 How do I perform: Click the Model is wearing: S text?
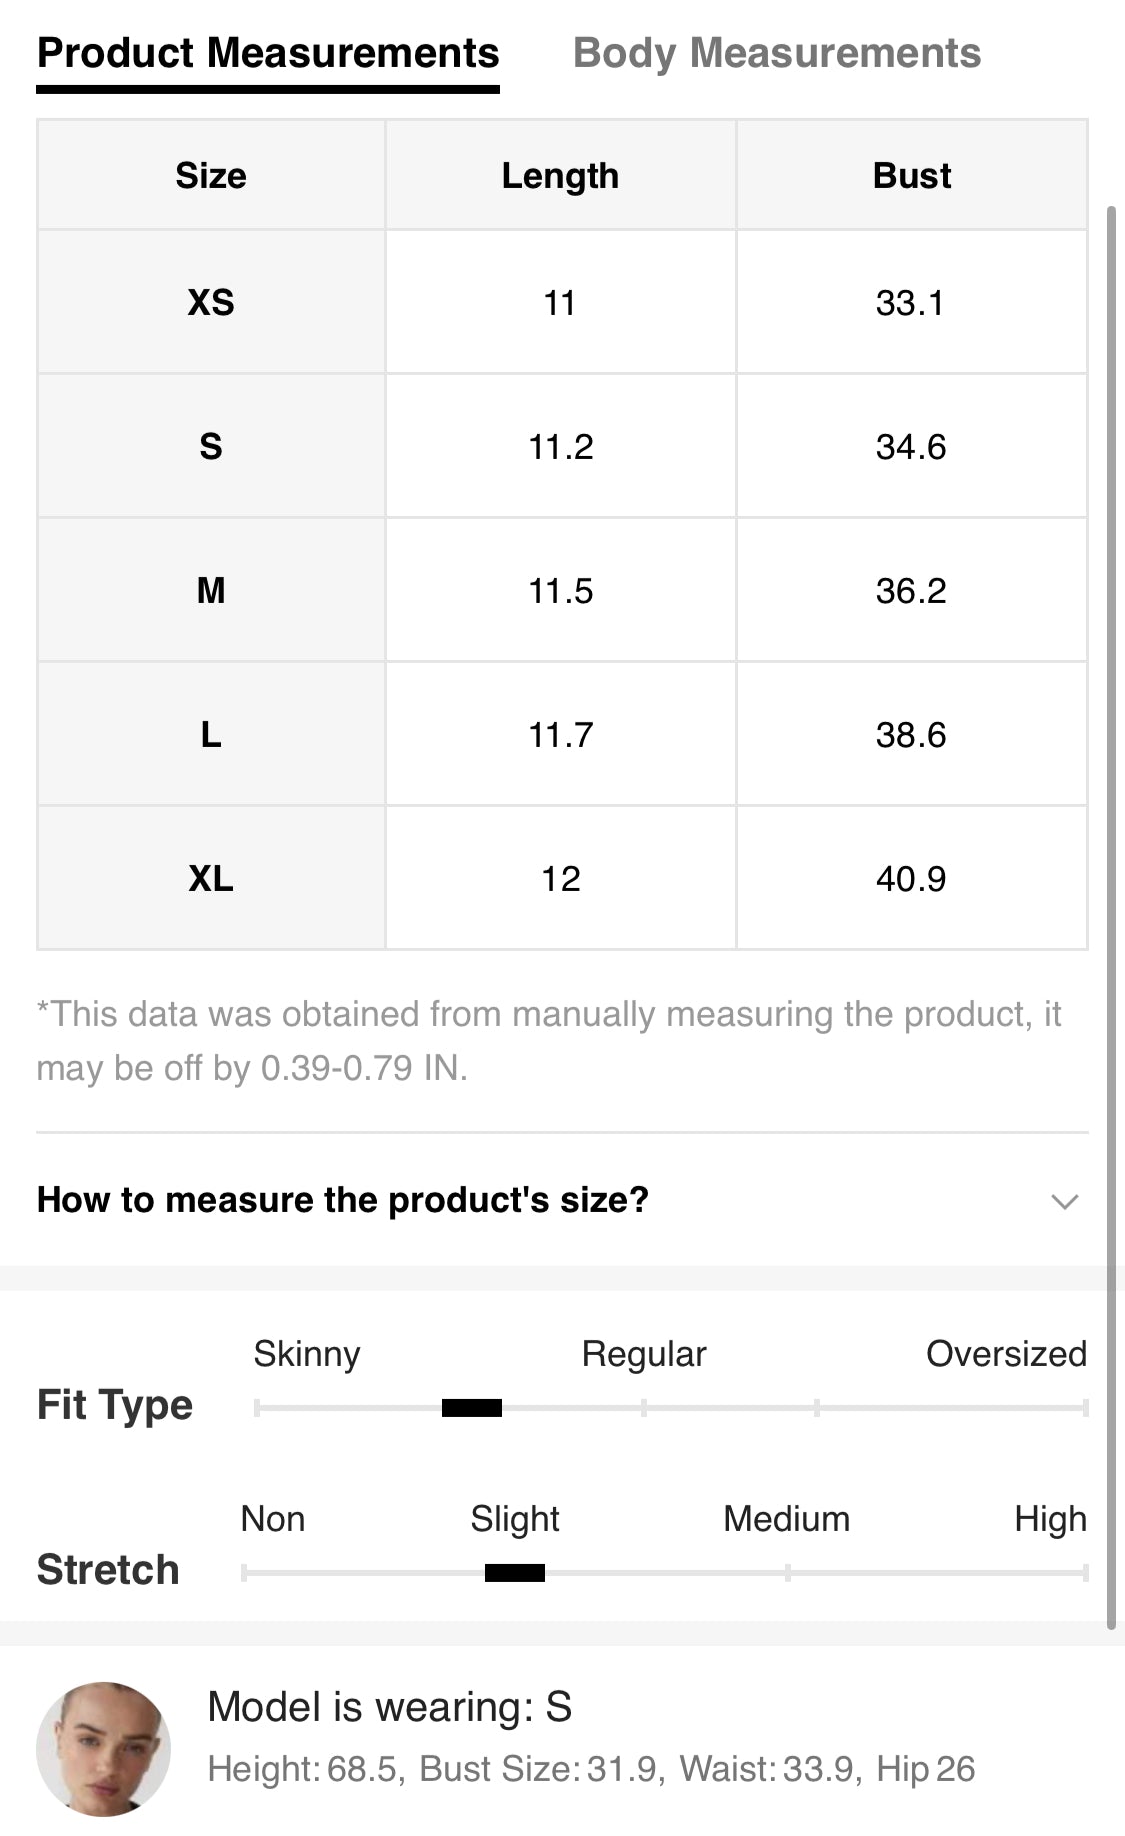(390, 1707)
